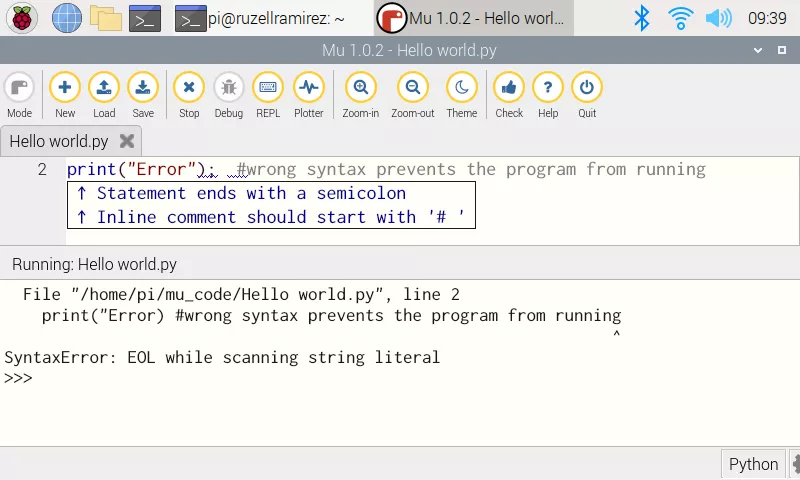Toggle the Plotter pane
800x480 pixels.
[308, 95]
